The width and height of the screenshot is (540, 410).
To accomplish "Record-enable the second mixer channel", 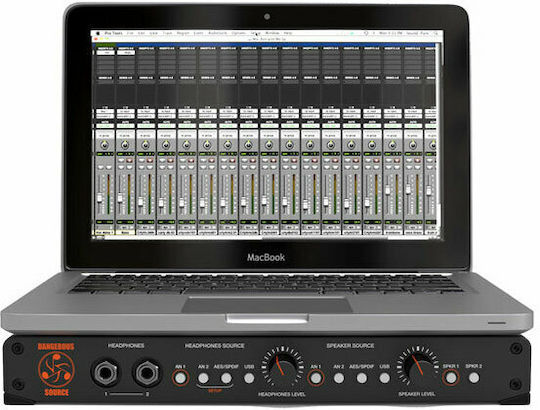I will (129, 160).
